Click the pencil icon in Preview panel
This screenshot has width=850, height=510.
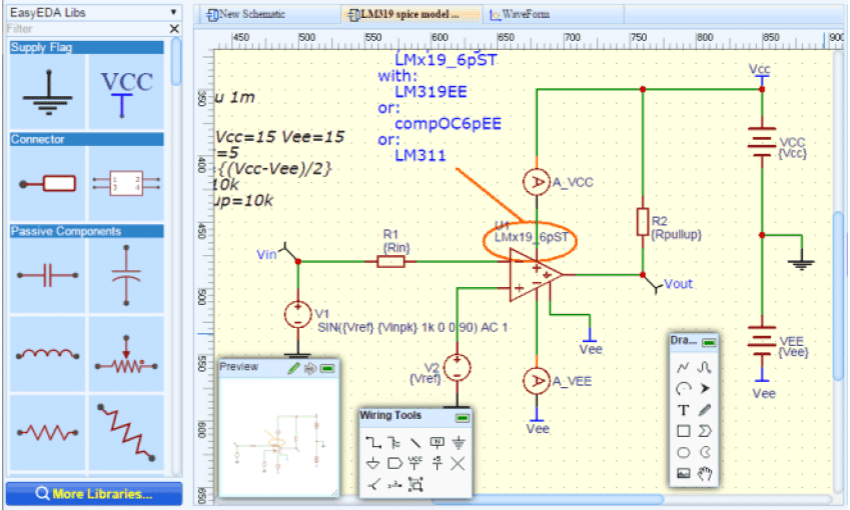point(293,367)
